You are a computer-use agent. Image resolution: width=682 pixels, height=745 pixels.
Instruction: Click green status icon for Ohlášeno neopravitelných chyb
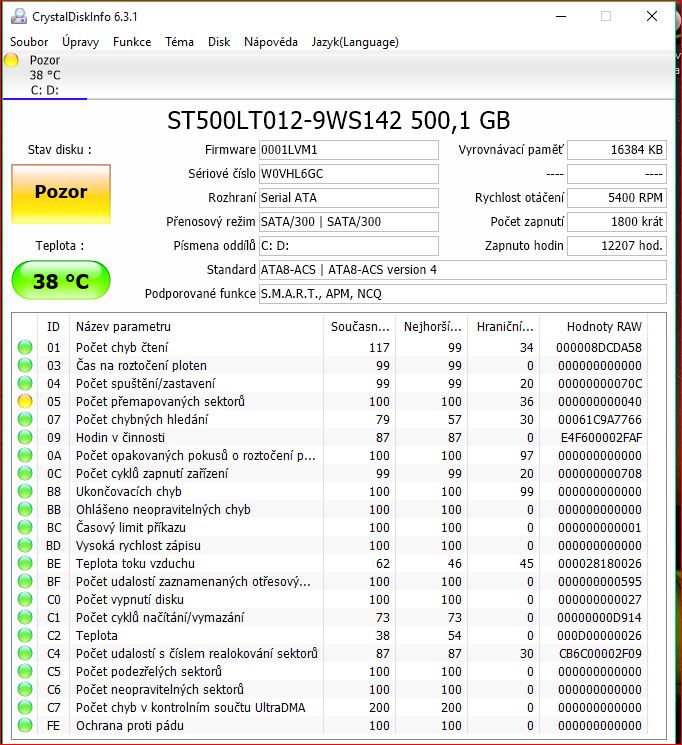tap(25, 509)
